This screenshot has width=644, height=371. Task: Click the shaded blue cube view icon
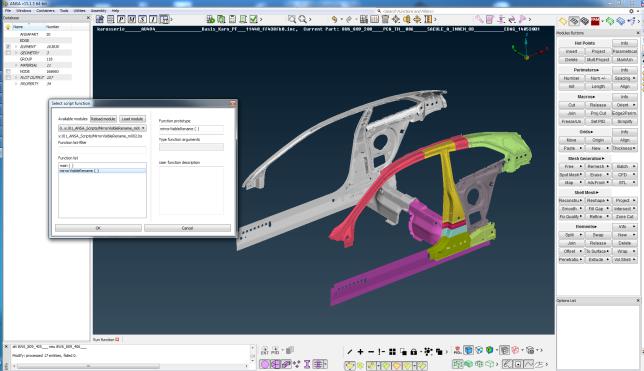click(469, 350)
